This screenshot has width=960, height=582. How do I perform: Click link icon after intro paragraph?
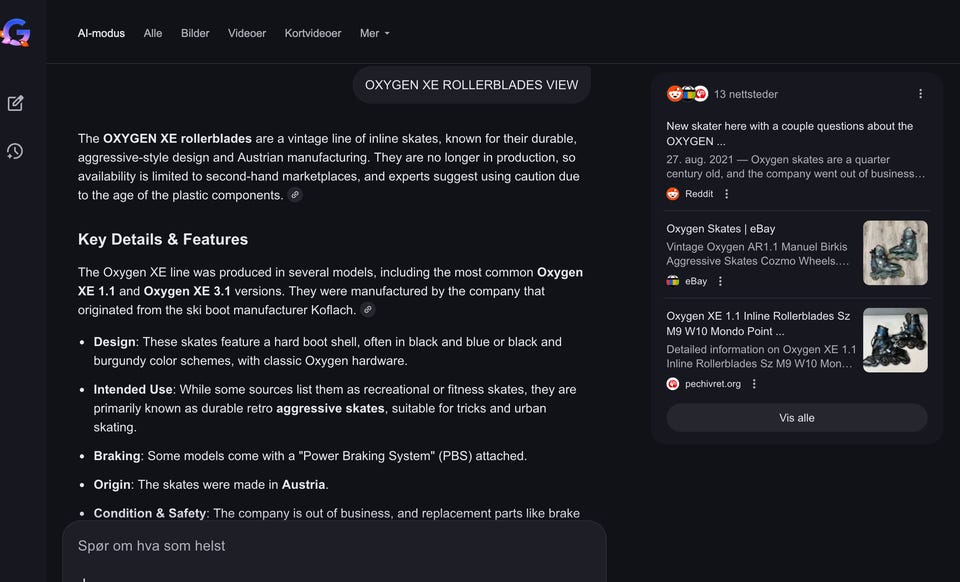(295, 195)
